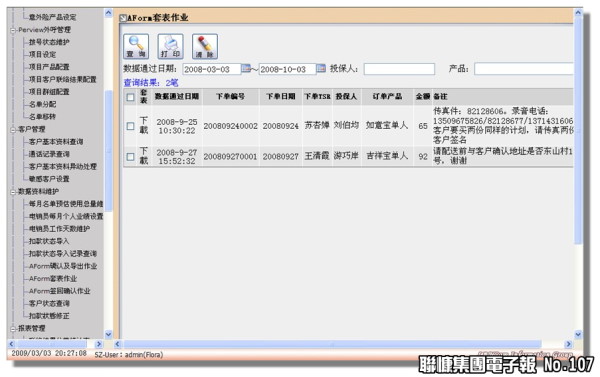Sort by 订单产品 column header

(x=387, y=96)
